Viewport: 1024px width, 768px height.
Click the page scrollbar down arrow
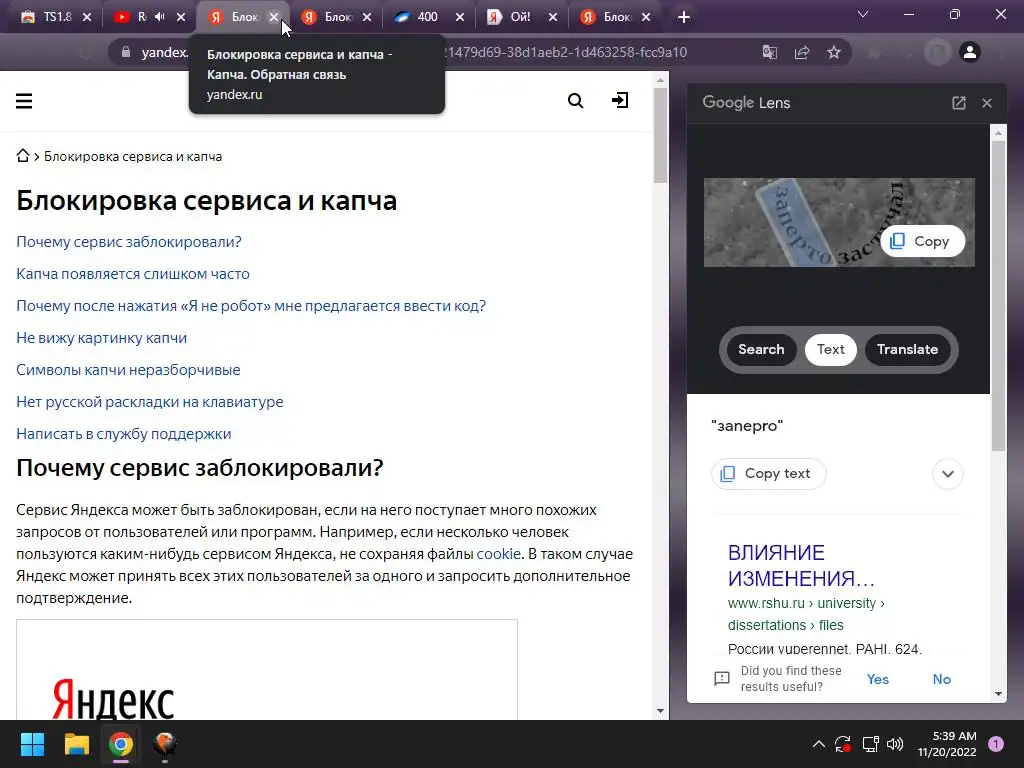point(660,711)
